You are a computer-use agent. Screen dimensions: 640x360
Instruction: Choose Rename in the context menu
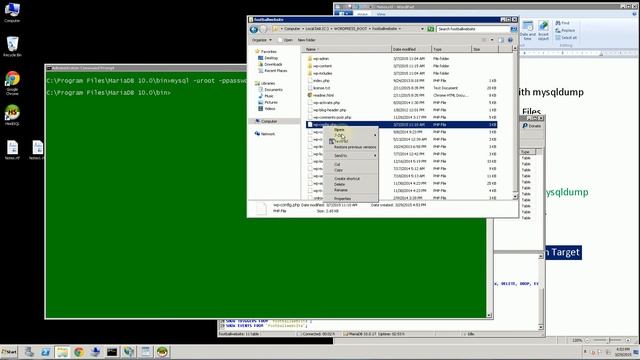click(351, 190)
